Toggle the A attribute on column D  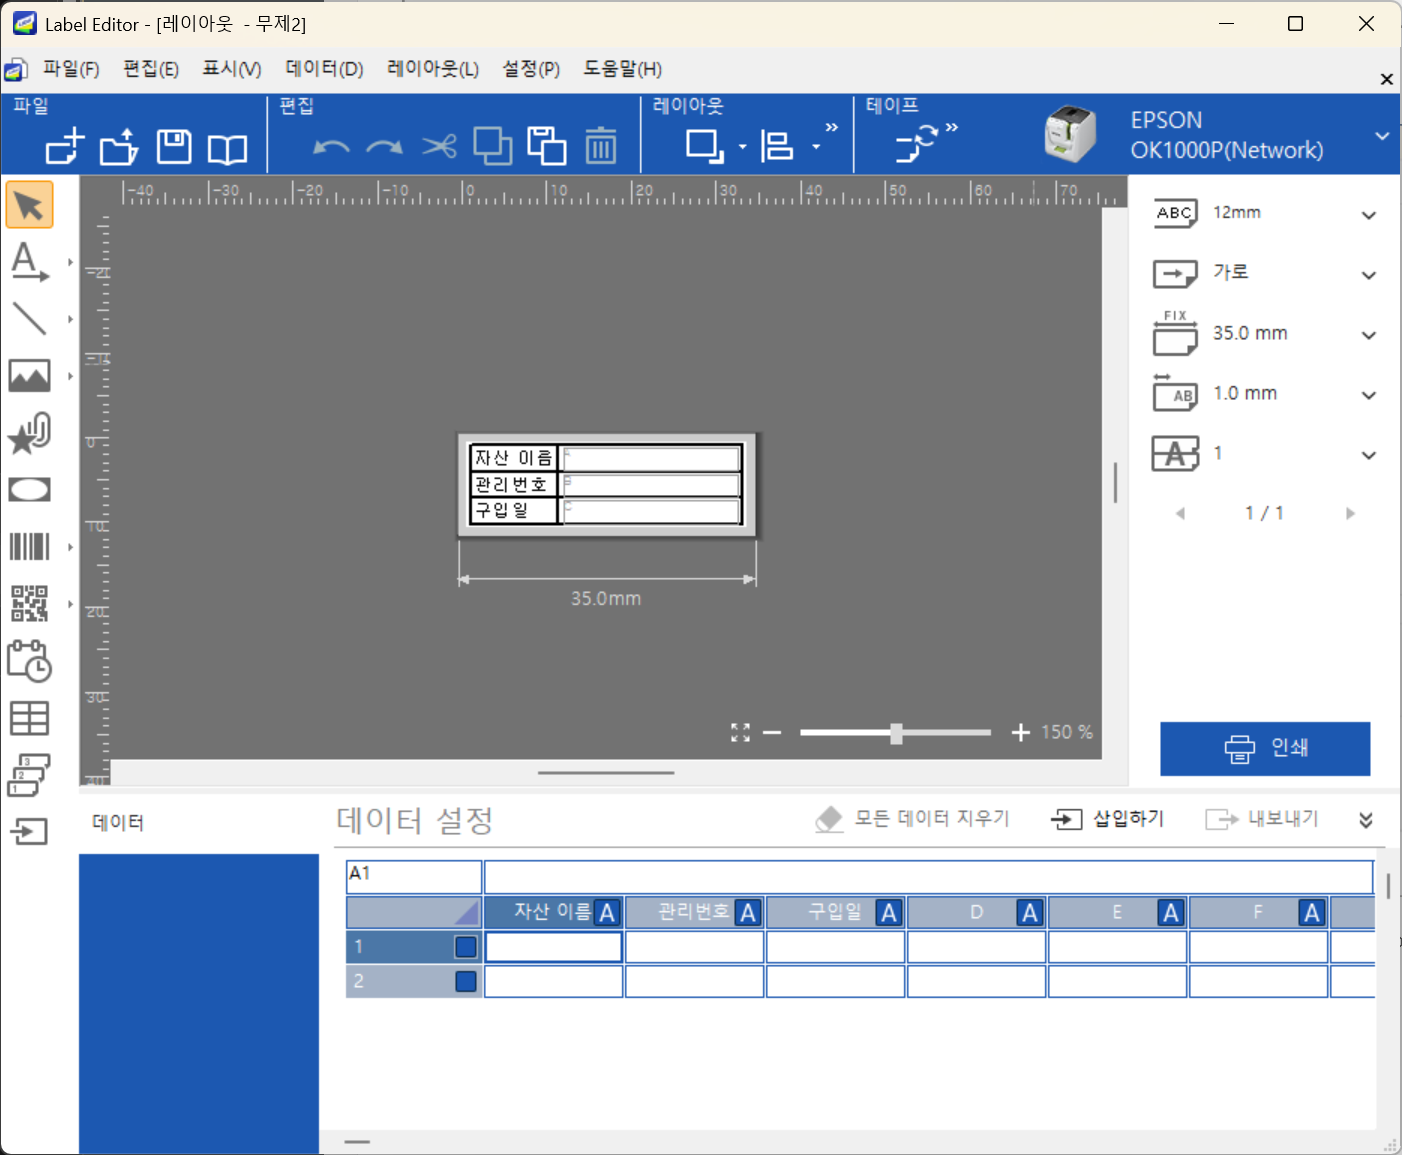[x=1030, y=913]
